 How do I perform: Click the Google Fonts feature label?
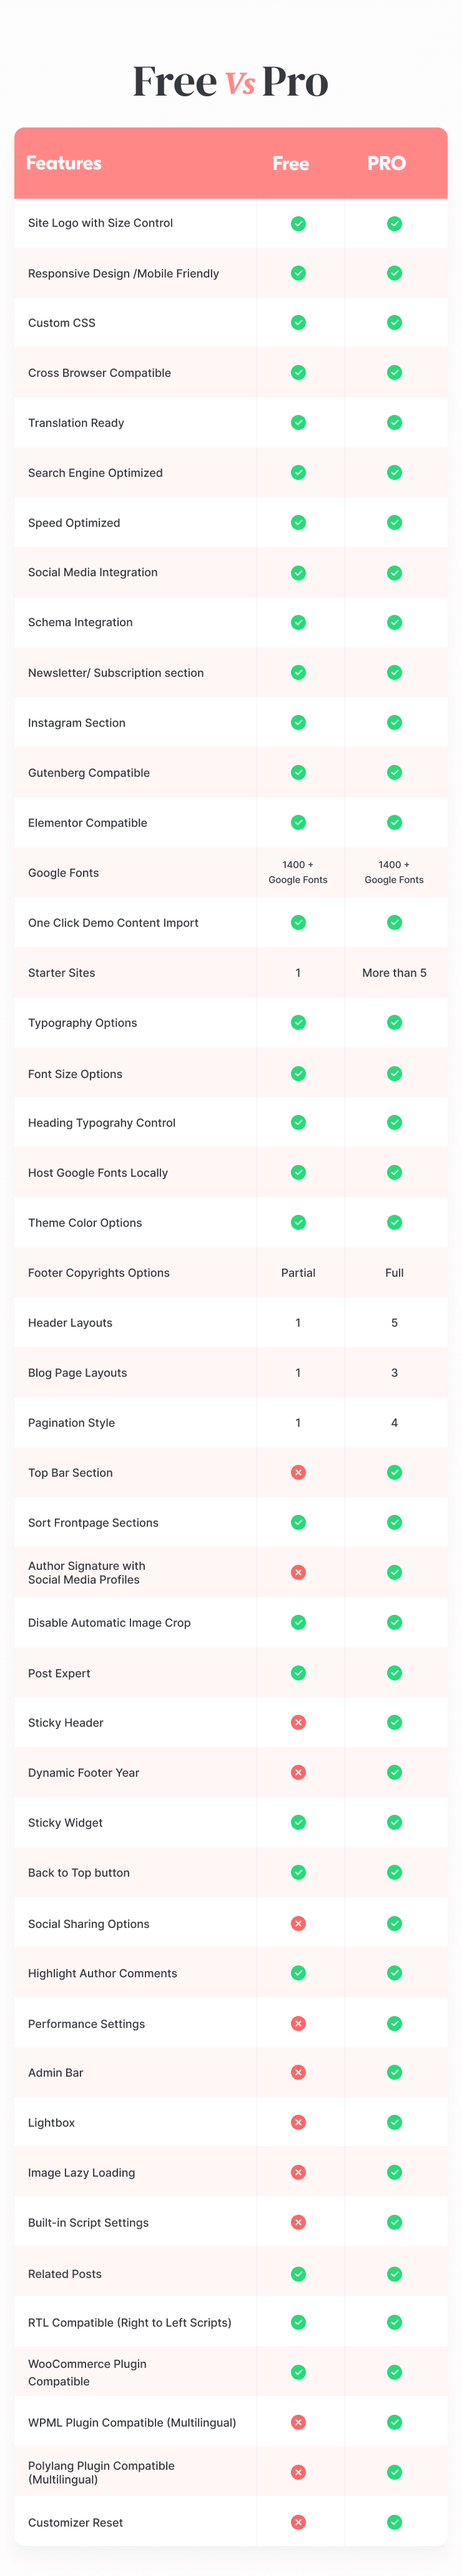63,873
